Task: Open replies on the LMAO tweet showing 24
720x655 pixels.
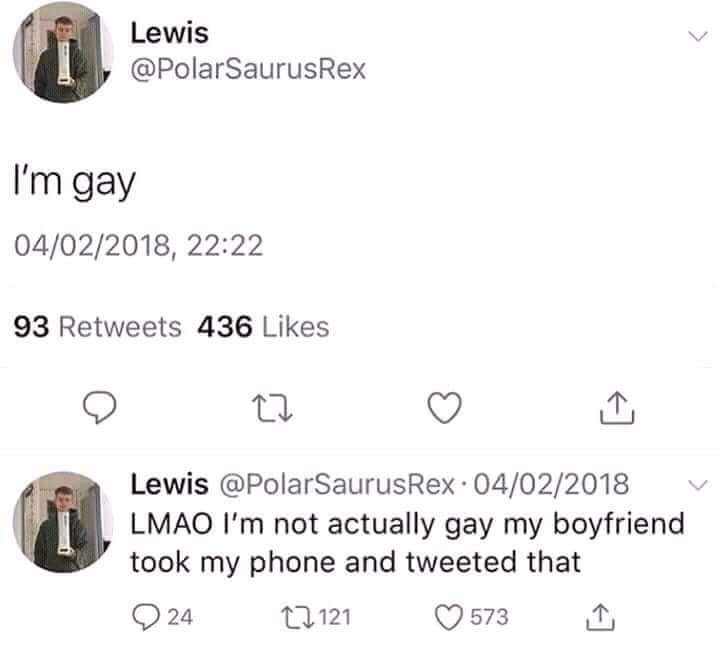Action: tap(162, 617)
